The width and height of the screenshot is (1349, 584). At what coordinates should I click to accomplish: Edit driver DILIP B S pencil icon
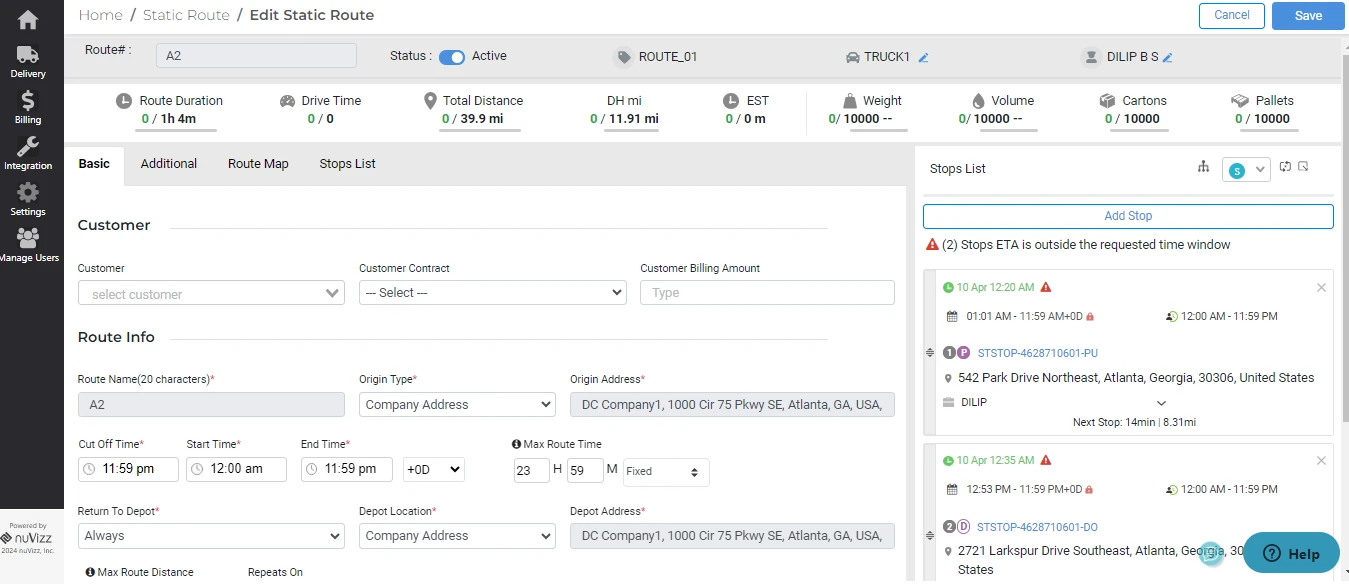(x=1167, y=58)
